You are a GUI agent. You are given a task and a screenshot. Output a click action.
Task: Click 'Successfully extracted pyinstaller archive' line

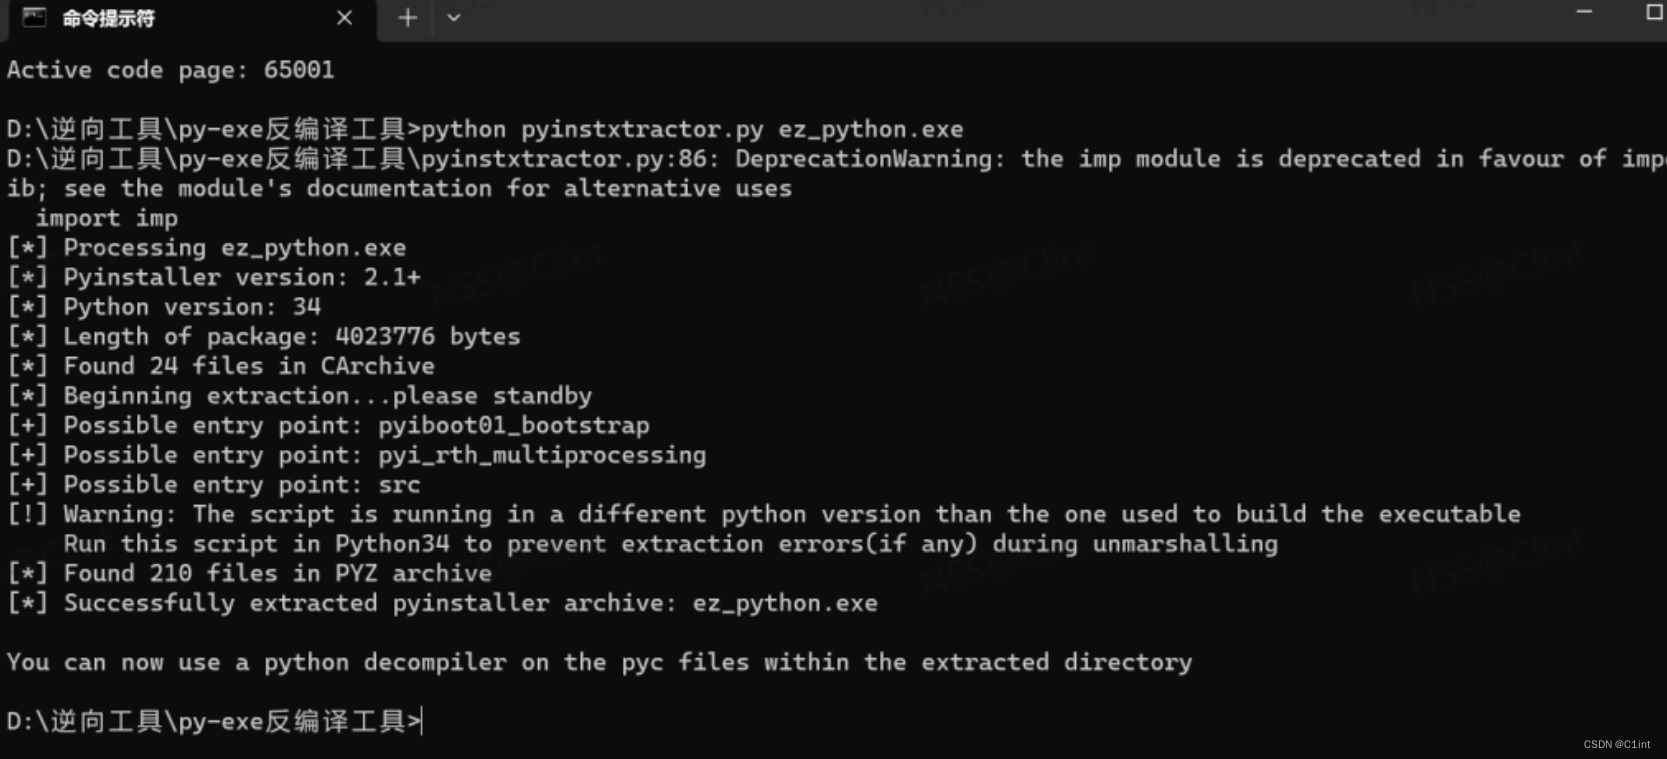click(x=442, y=603)
